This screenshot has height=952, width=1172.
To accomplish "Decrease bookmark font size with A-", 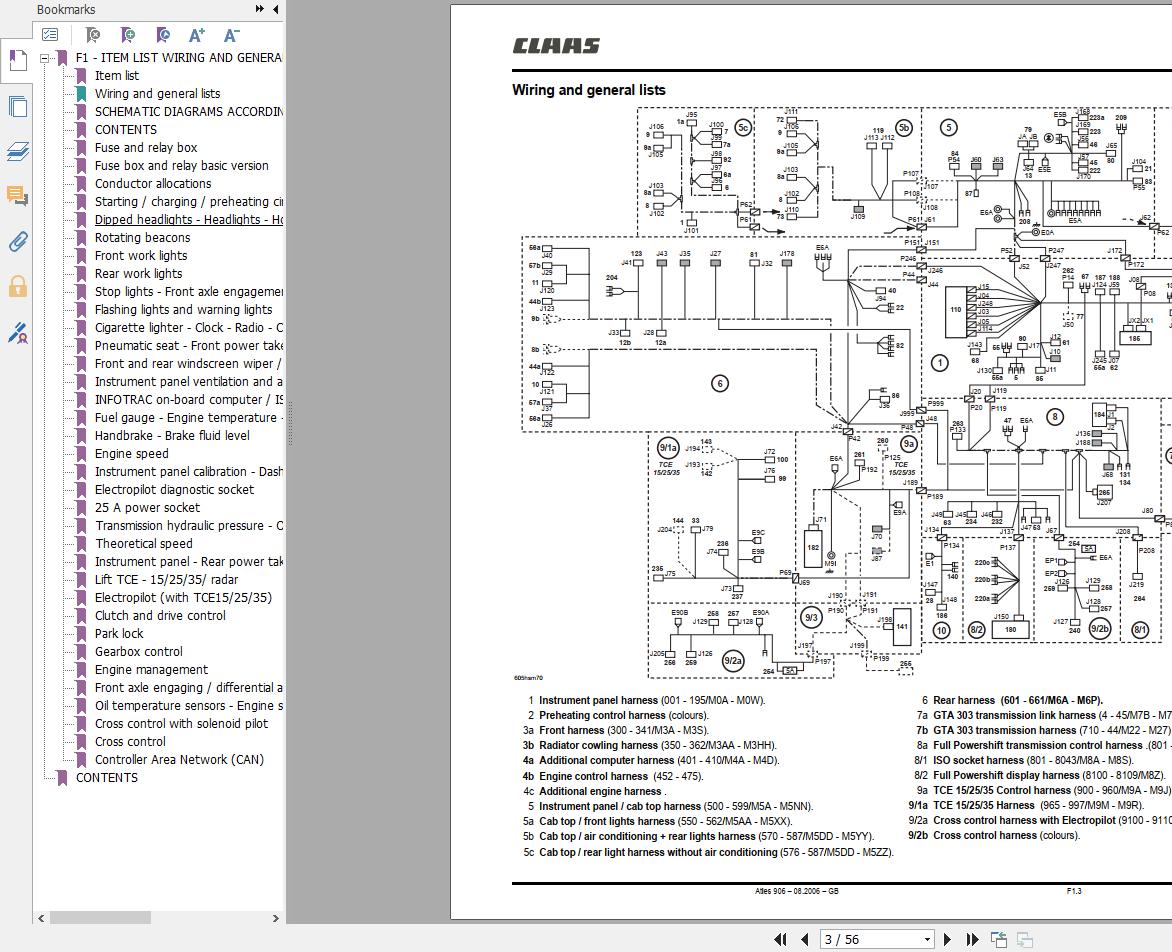I will [x=232, y=34].
